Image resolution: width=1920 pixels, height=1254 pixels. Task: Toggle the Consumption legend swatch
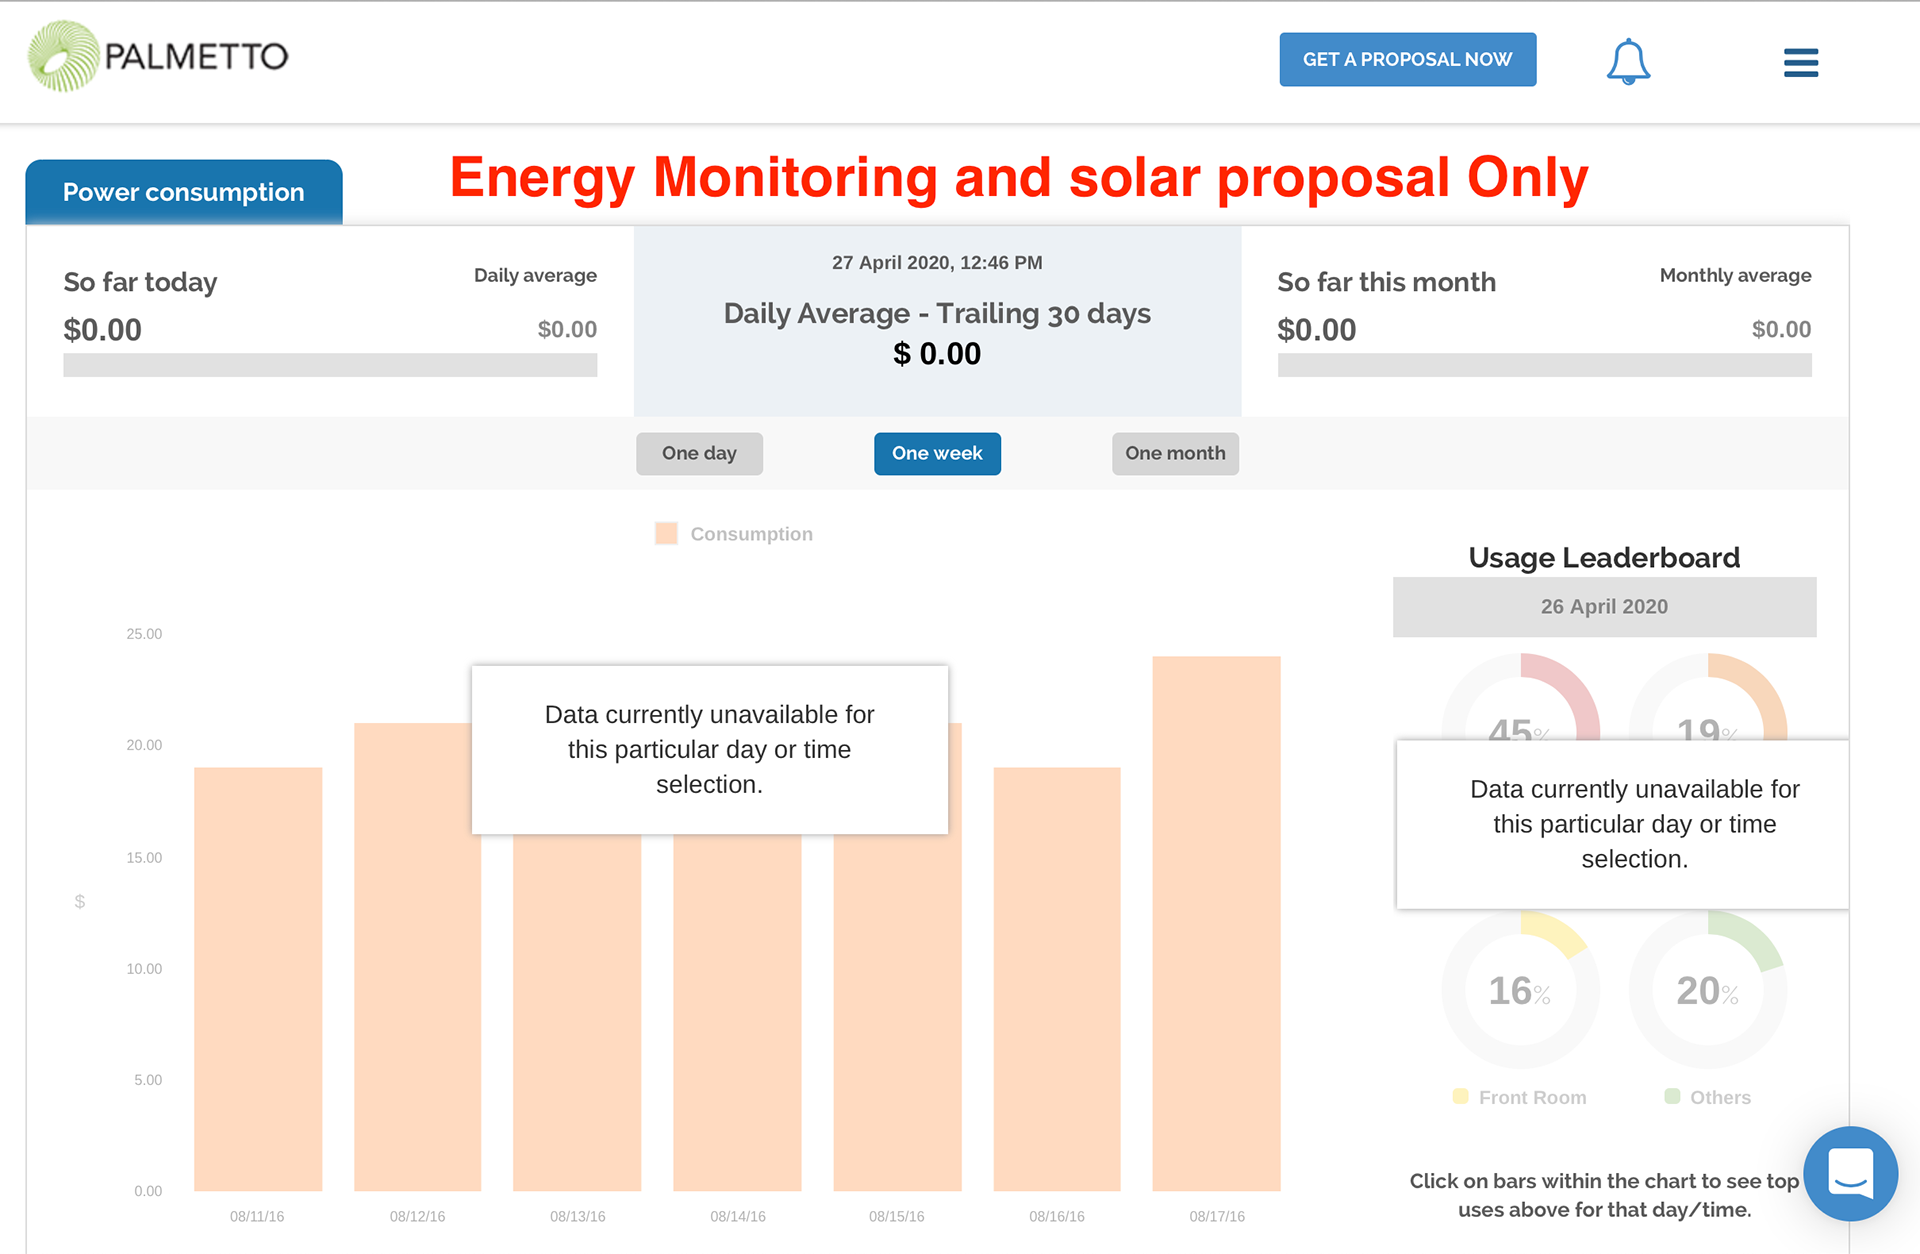click(x=666, y=534)
